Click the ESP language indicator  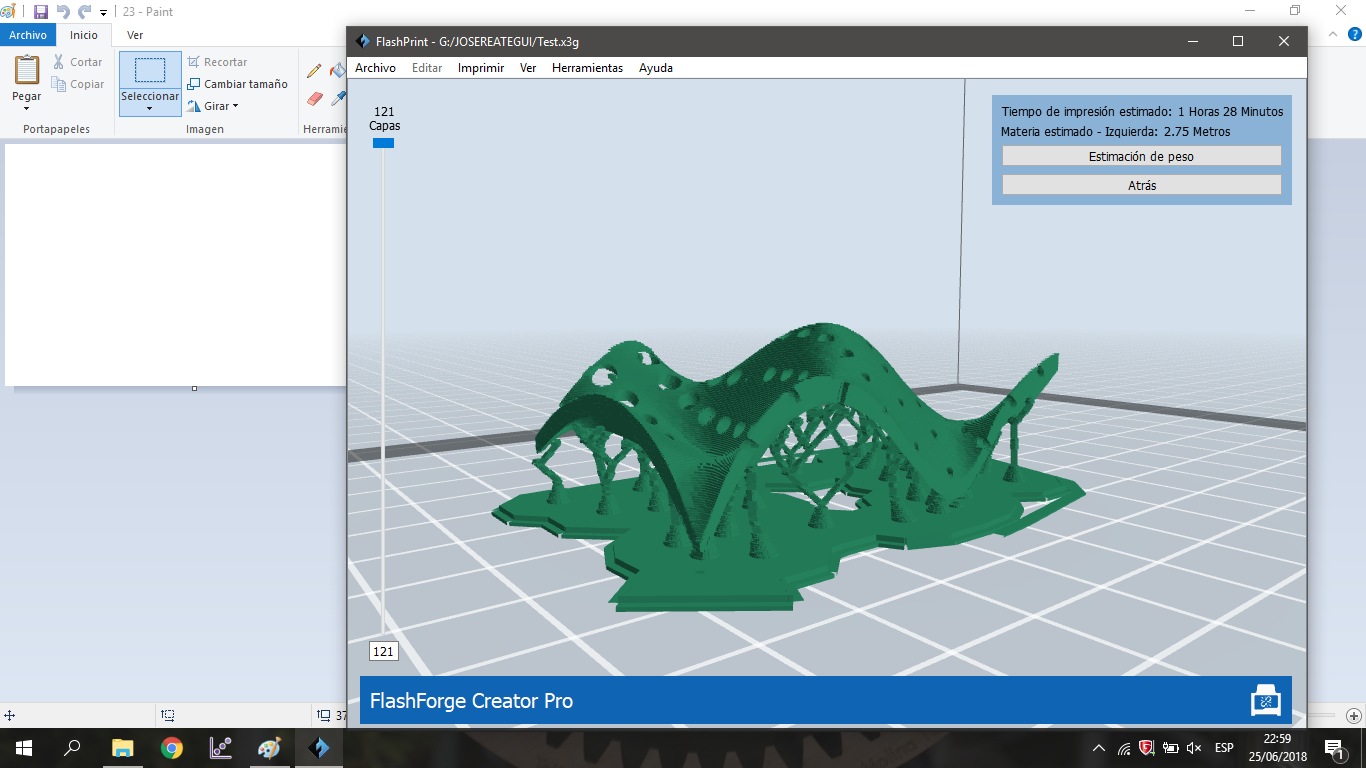click(1224, 748)
